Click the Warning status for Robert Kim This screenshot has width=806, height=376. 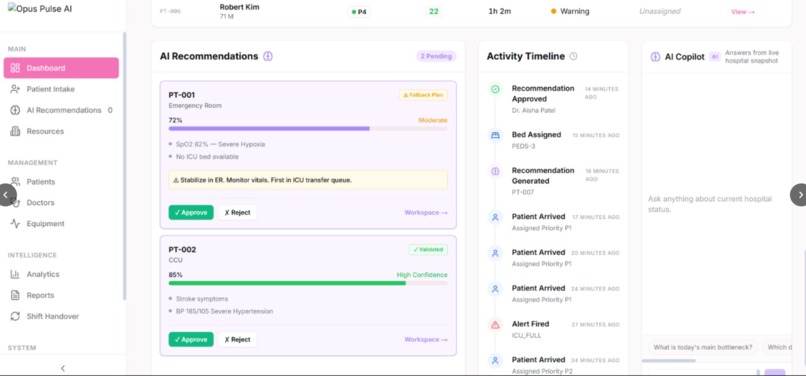pos(570,11)
